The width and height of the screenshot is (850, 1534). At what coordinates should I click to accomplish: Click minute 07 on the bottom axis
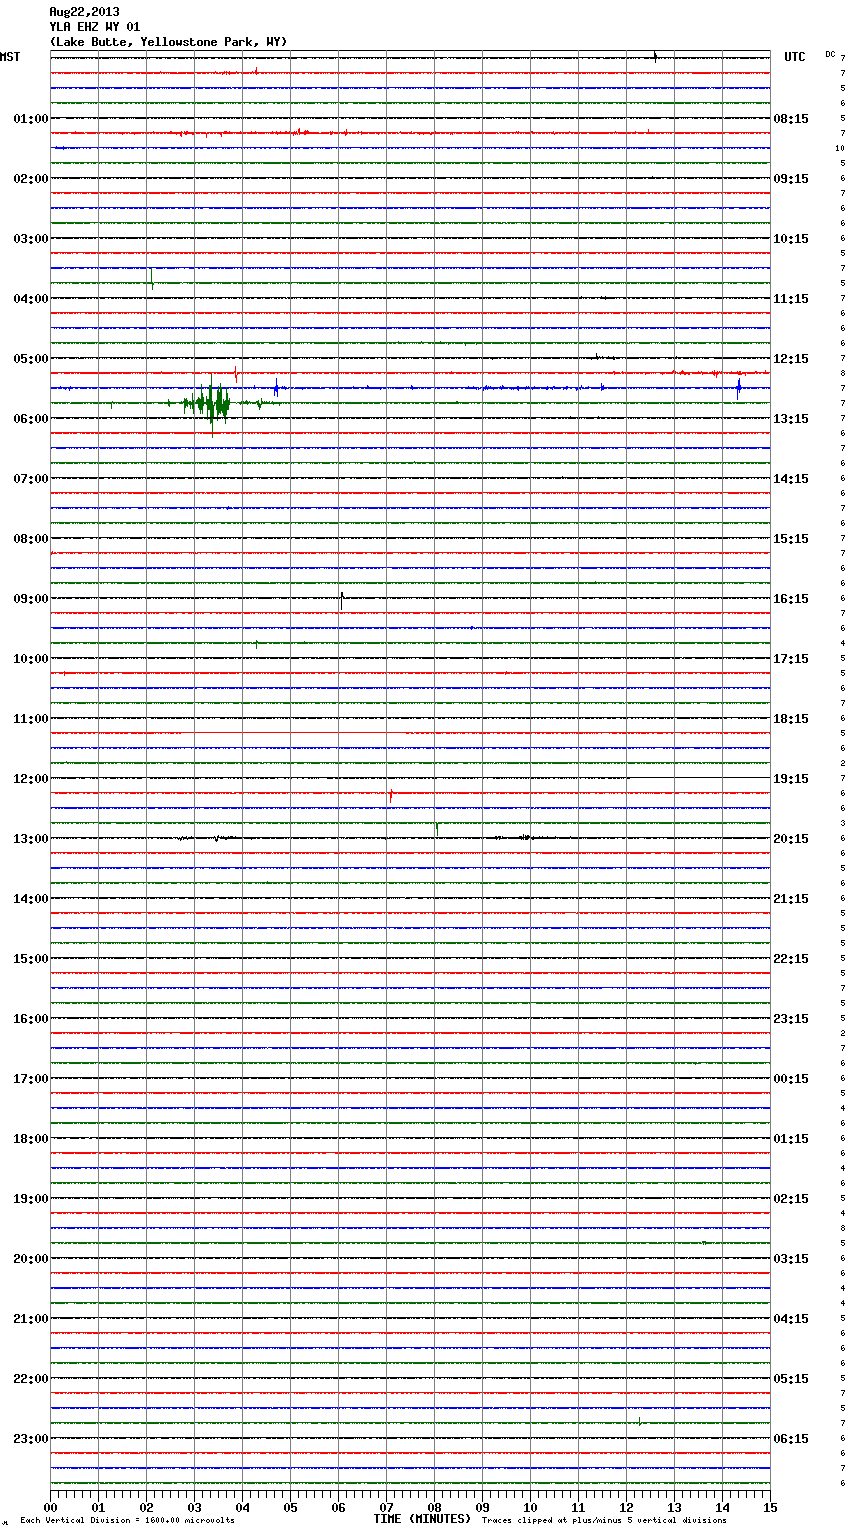386,1507
